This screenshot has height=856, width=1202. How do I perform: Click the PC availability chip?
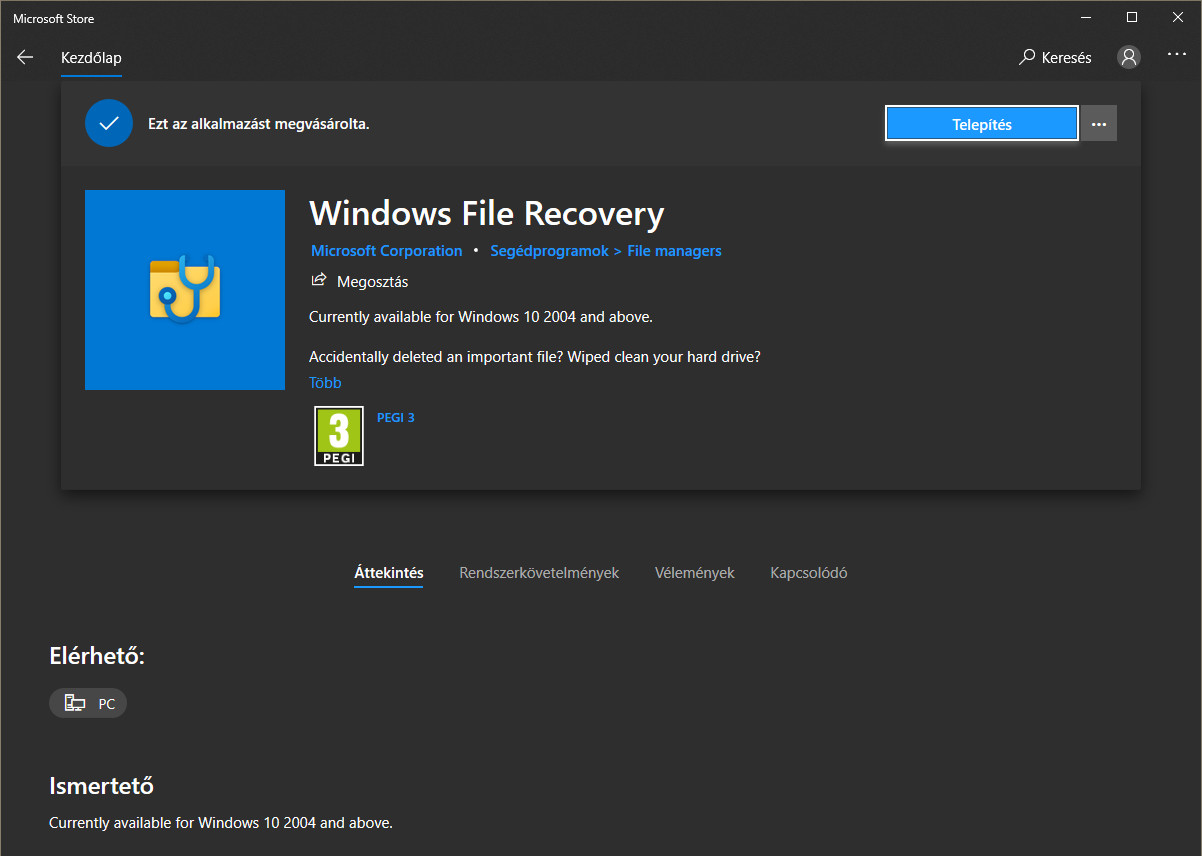point(88,703)
